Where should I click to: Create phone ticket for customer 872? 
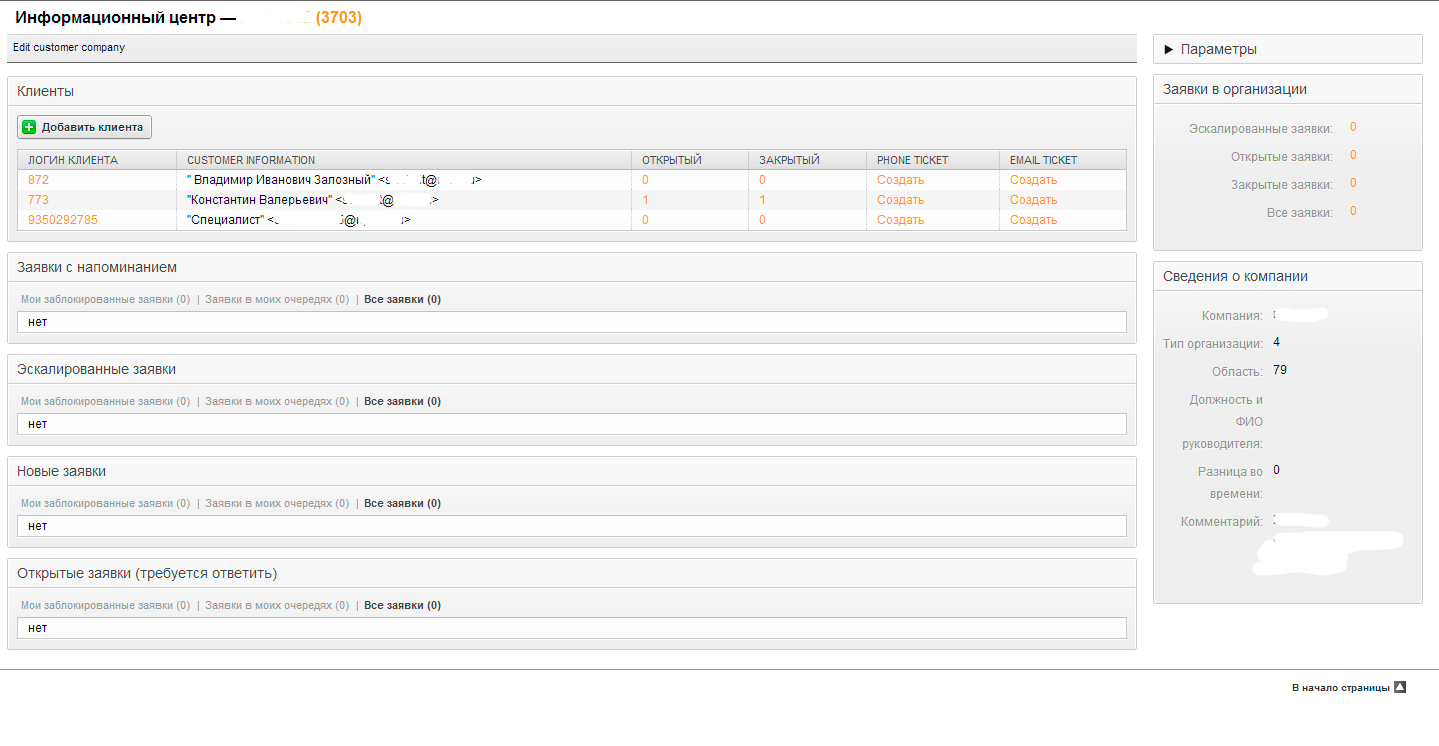[900, 180]
